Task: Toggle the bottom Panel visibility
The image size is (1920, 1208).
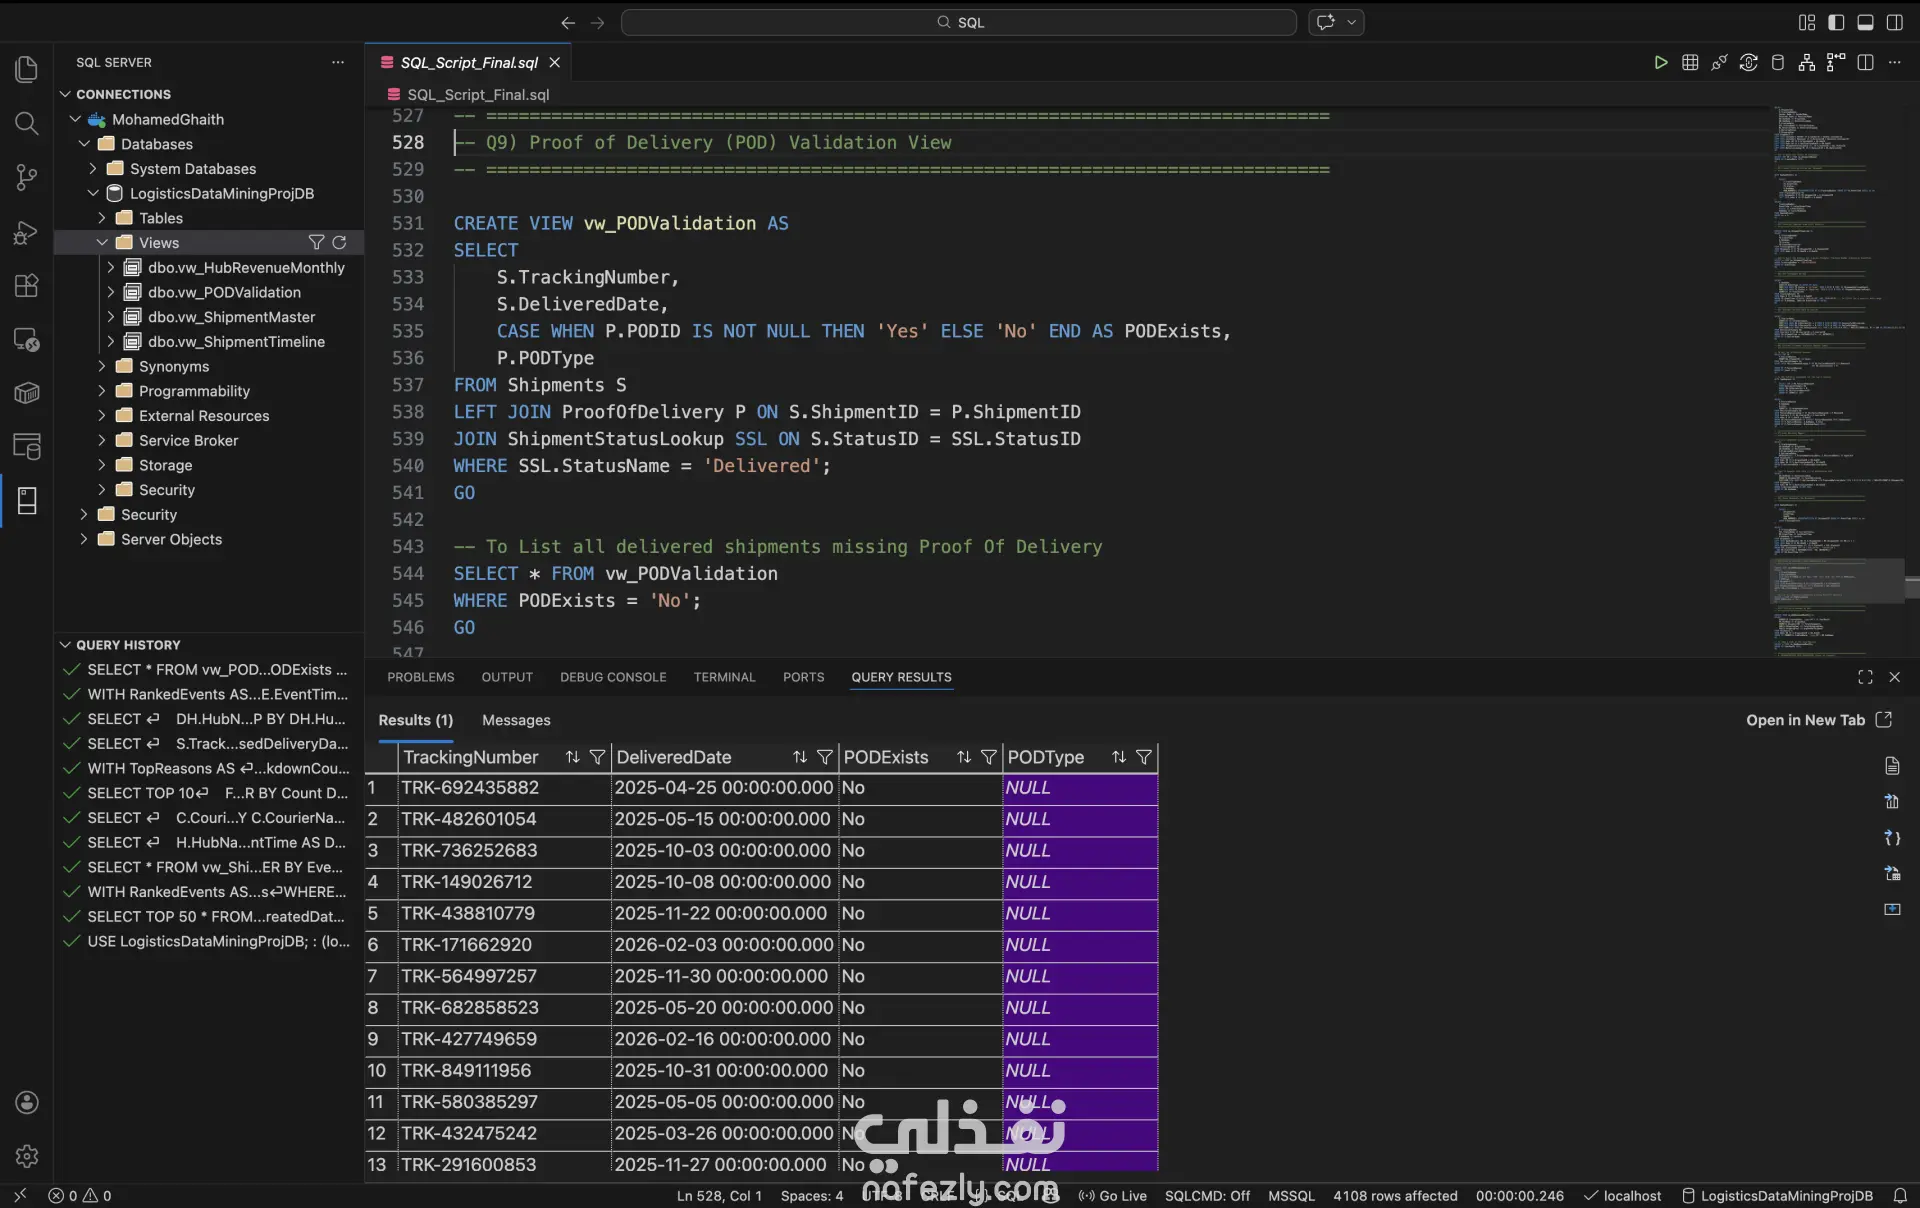Action: [x=1865, y=22]
